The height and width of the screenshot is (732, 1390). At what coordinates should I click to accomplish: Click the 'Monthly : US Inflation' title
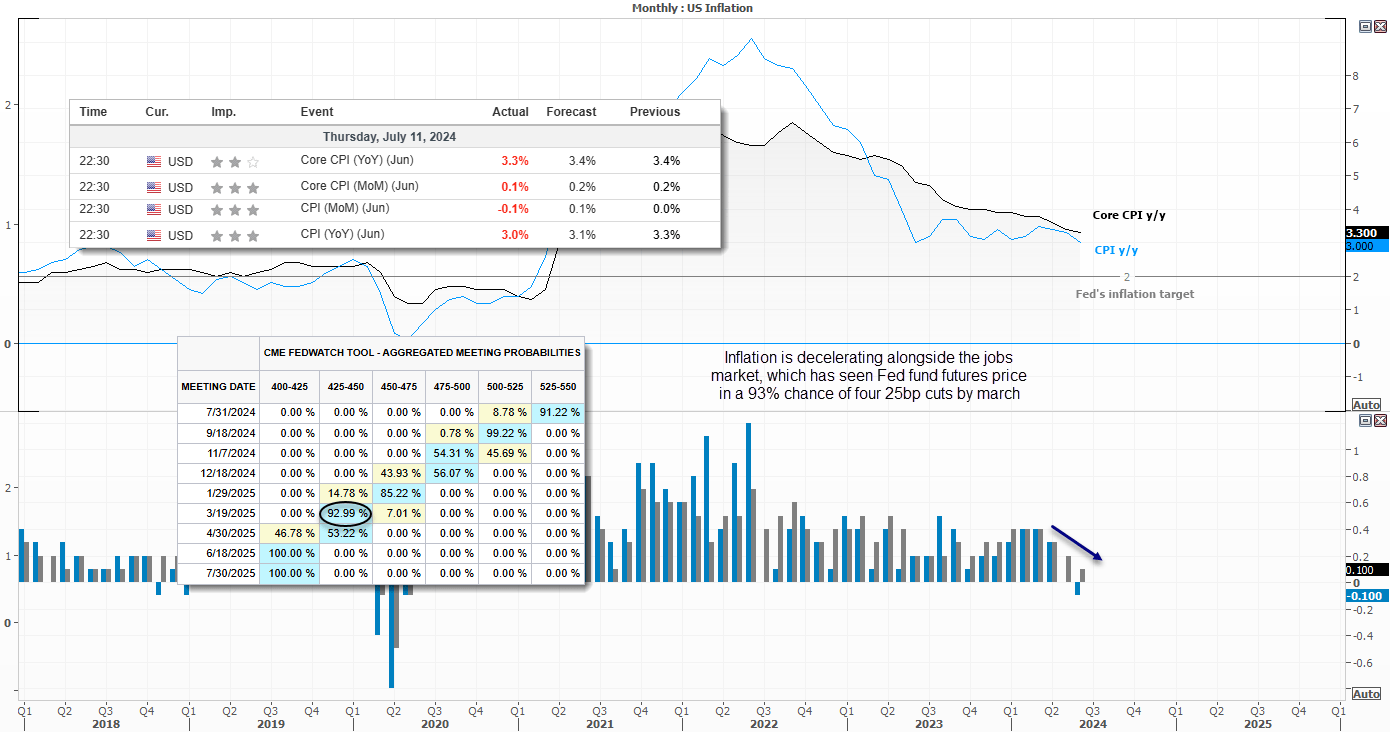click(x=692, y=8)
